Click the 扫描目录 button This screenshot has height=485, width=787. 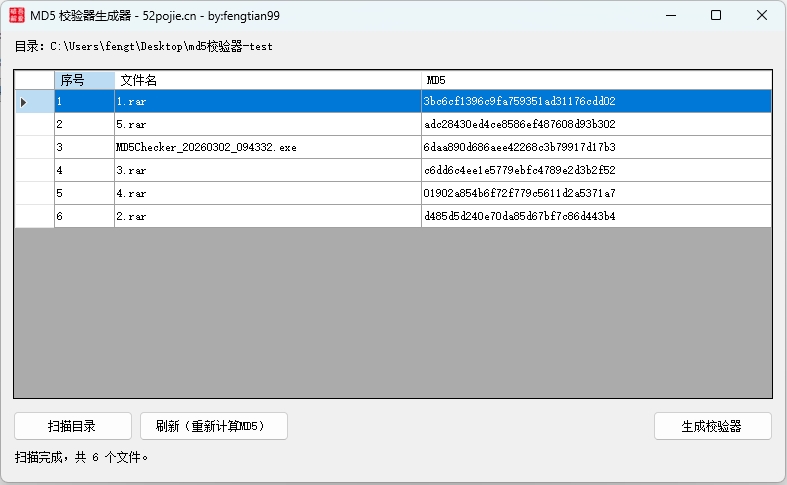point(72,426)
